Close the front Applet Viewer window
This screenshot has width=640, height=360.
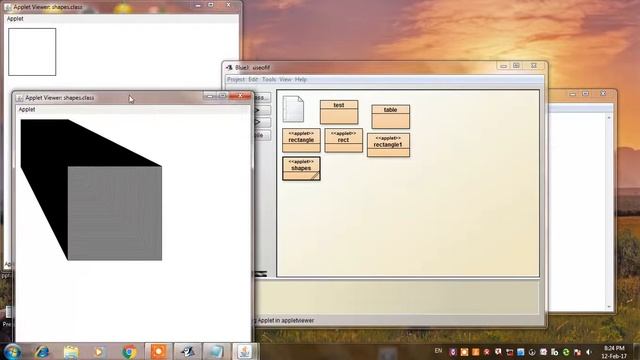(x=240, y=96)
